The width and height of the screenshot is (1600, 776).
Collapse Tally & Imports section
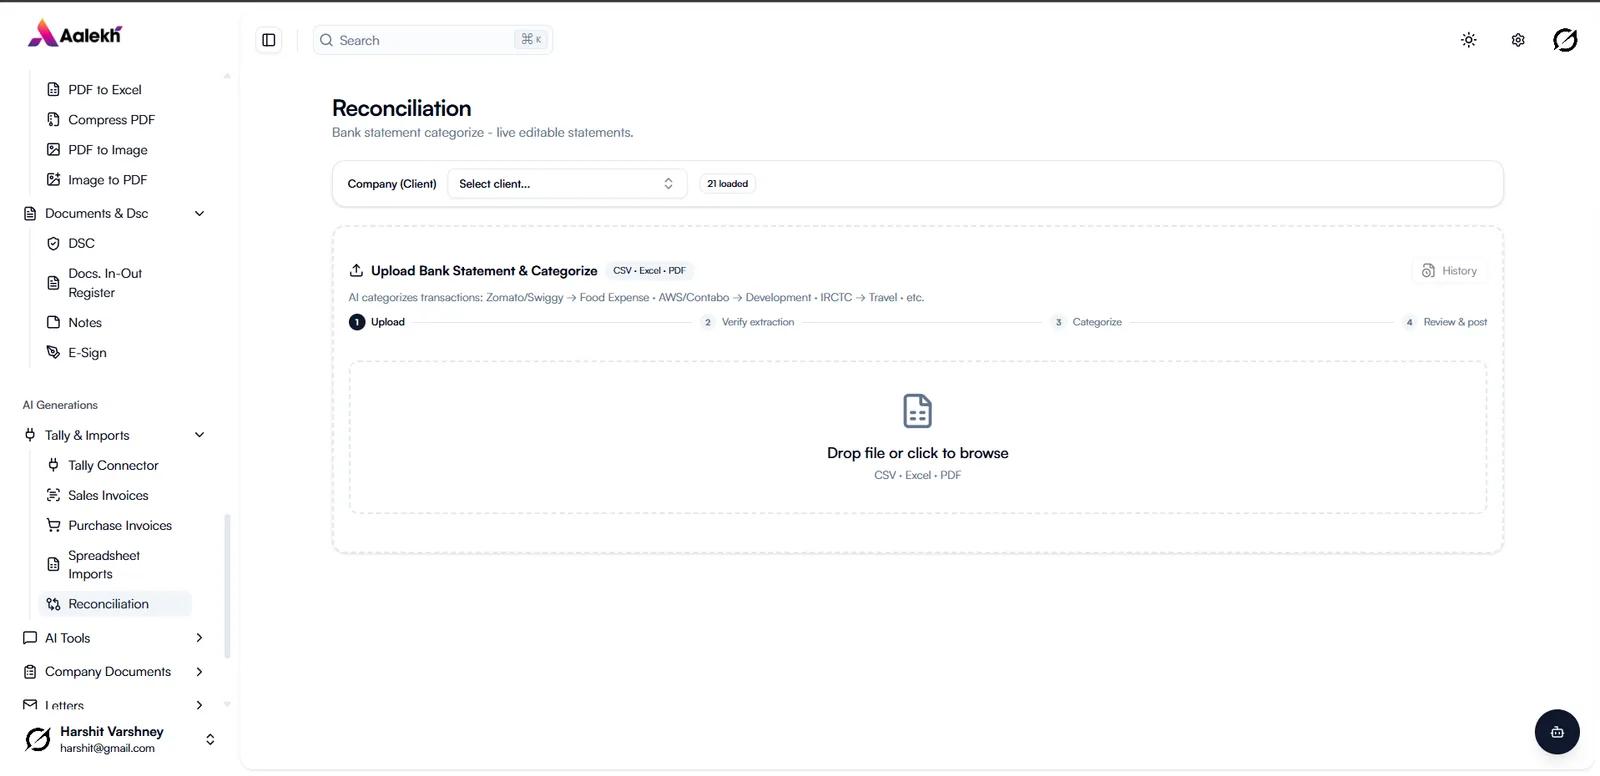114,435
